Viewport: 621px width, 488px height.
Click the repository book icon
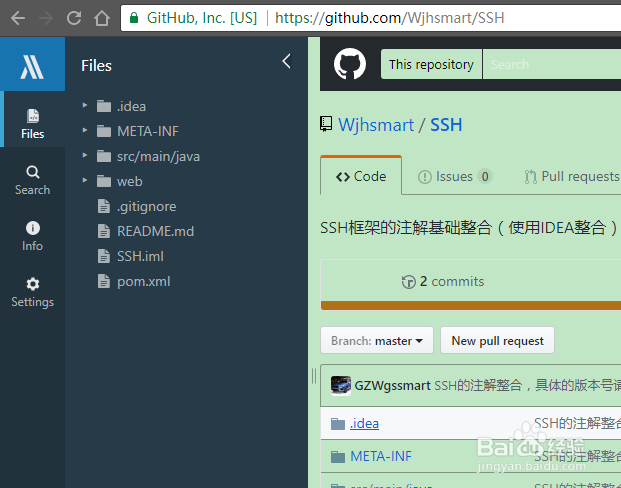click(x=326, y=124)
